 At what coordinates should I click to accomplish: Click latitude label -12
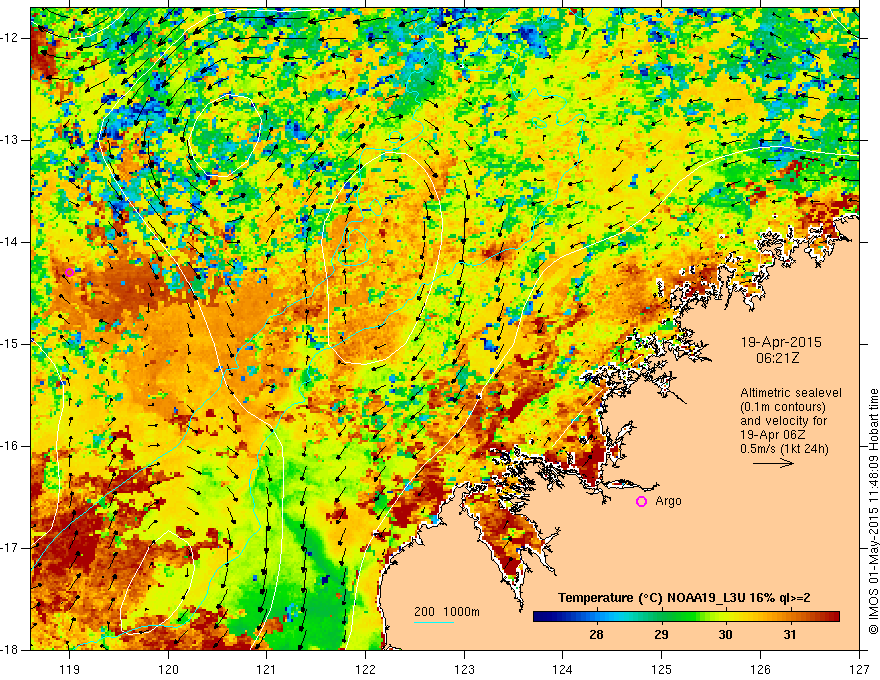(x=11, y=38)
